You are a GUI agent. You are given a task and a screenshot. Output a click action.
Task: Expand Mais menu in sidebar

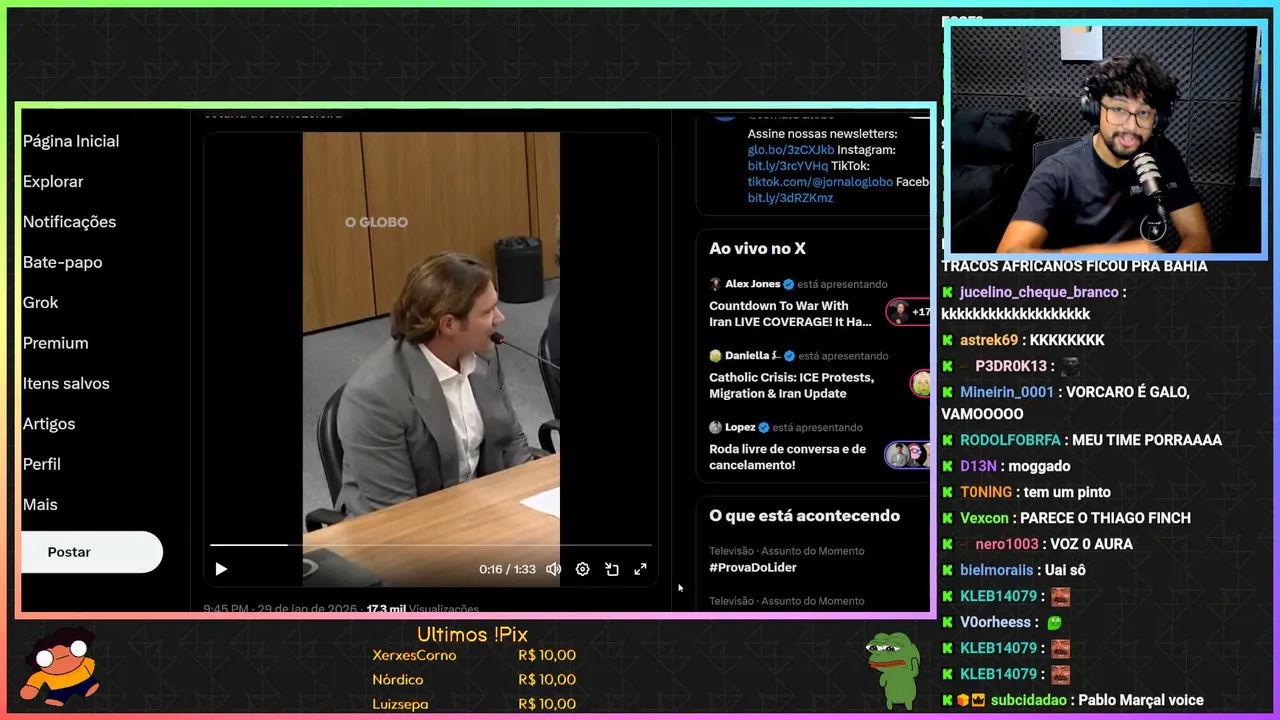pyautogui.click(x=40, y=505)
